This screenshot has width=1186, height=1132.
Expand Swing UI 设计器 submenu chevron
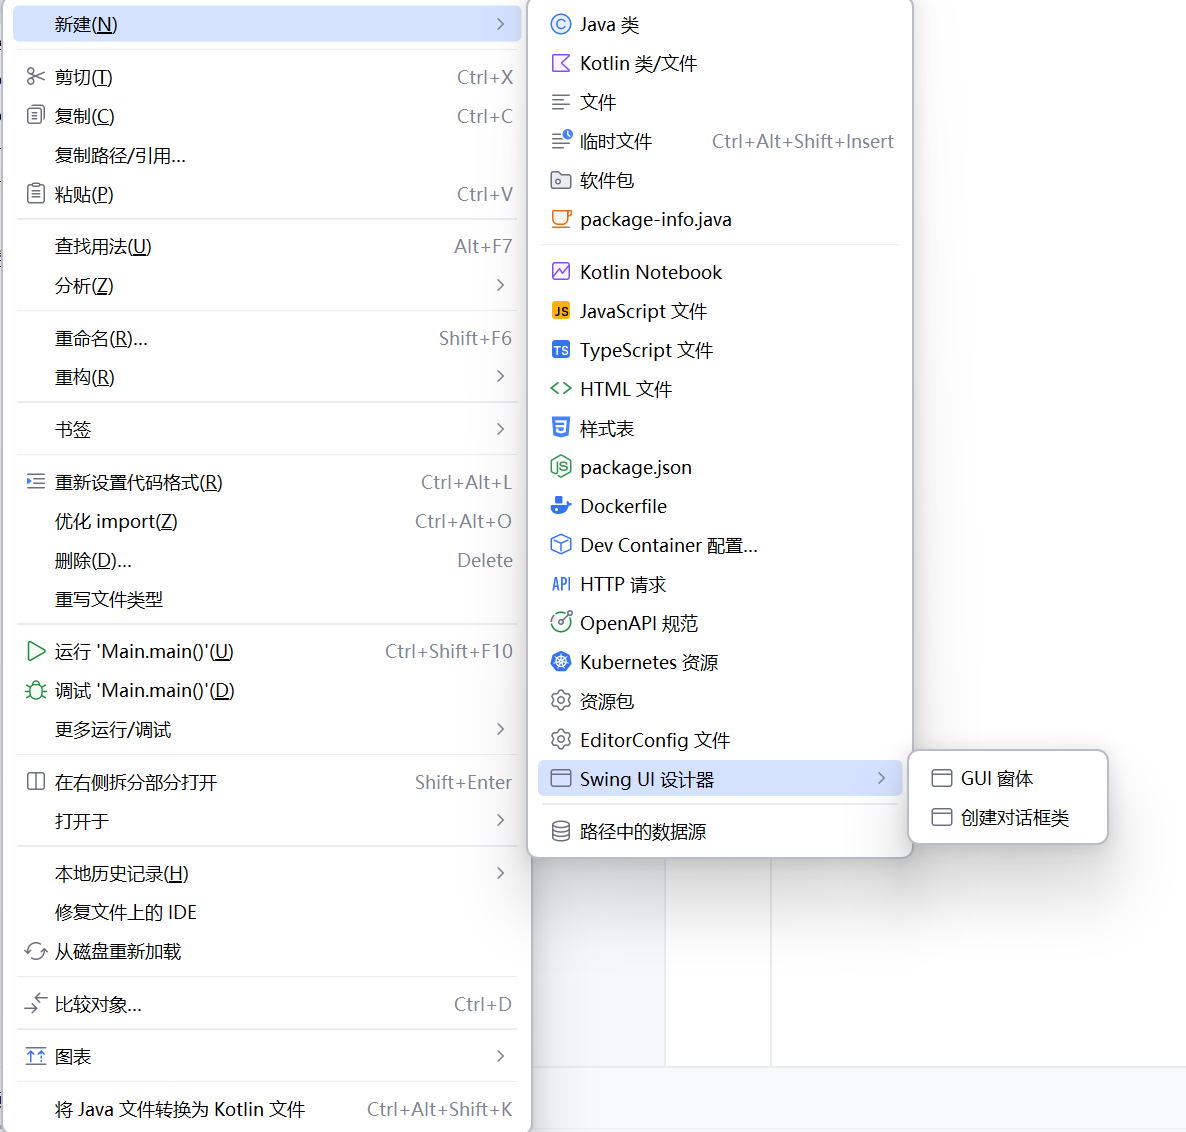(x=881, y=778)
